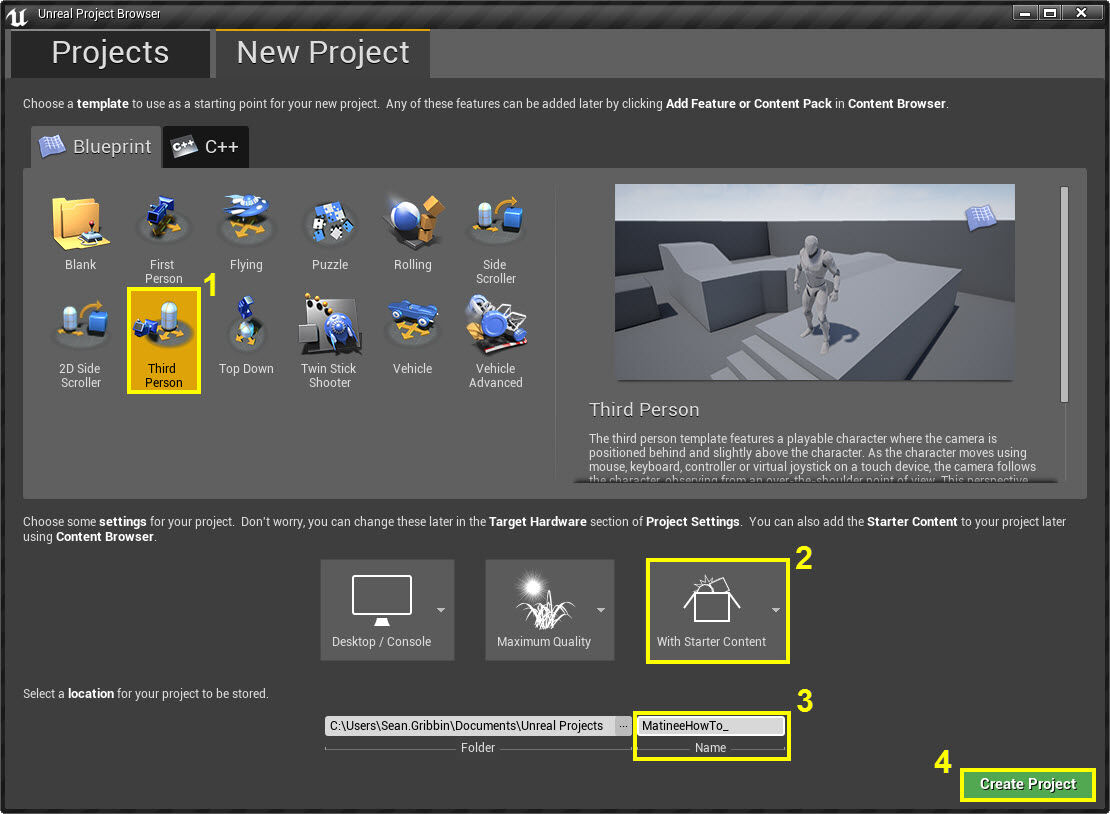The height and width of the screenshot is (814, 1110).
Task: Minimize the Unreal Project Browser window
Action: tap(1025, 13)
